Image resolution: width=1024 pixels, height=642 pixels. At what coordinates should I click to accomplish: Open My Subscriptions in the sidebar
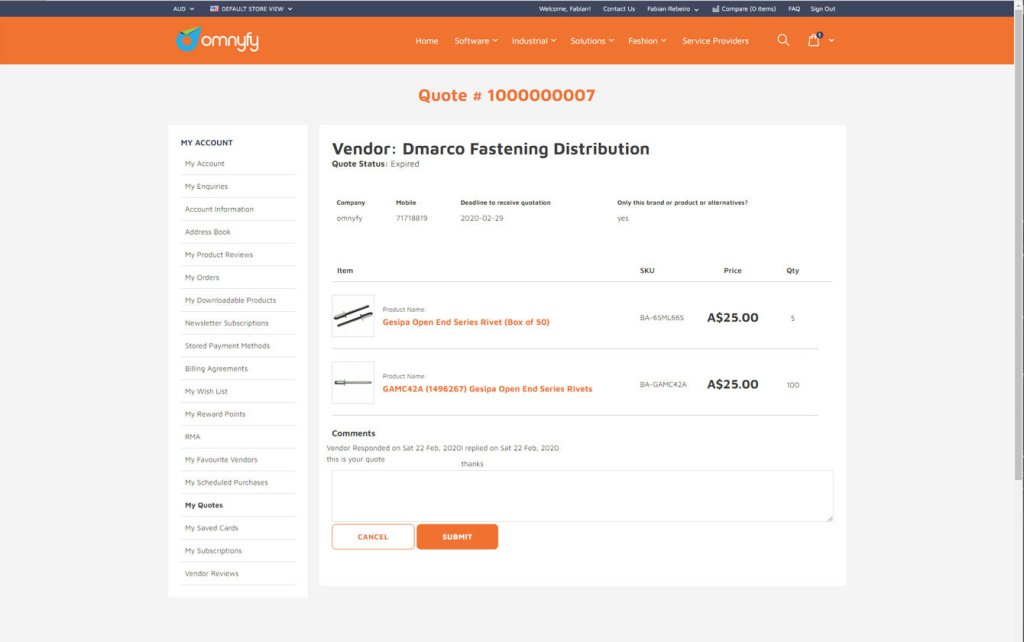pos(213,551)
